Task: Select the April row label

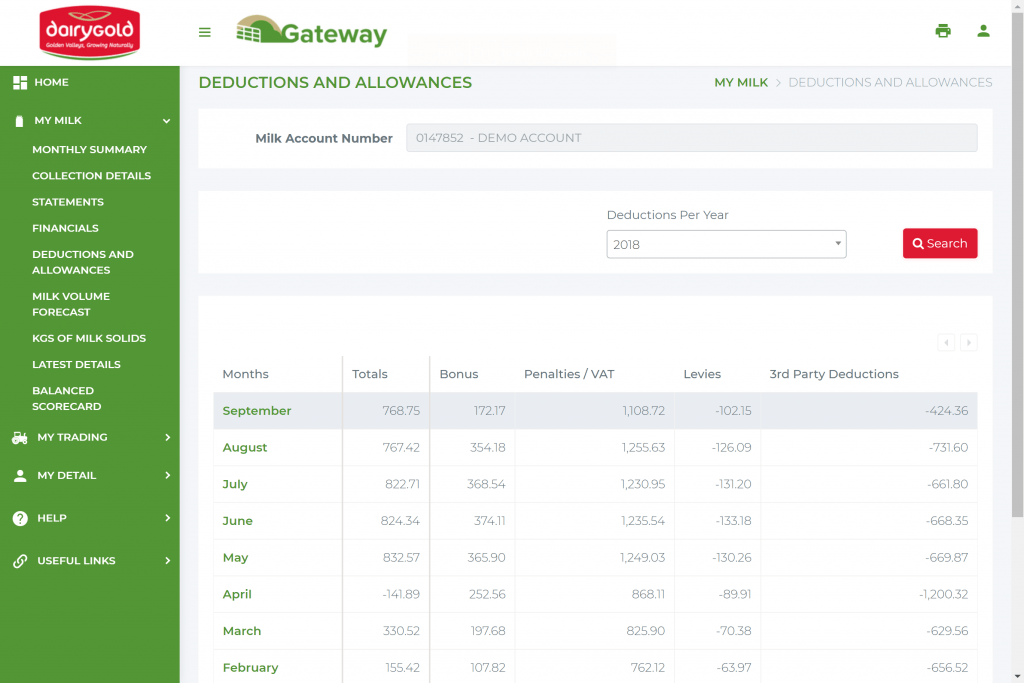Action: (x=237, y=594)
